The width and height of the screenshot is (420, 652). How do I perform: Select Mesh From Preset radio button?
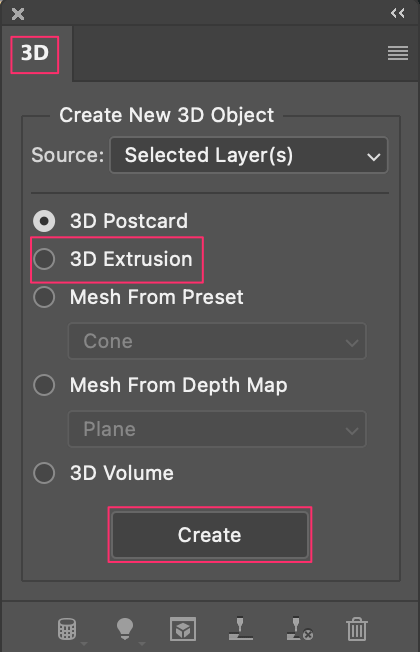pyautogui.click(x=44, y=297)
